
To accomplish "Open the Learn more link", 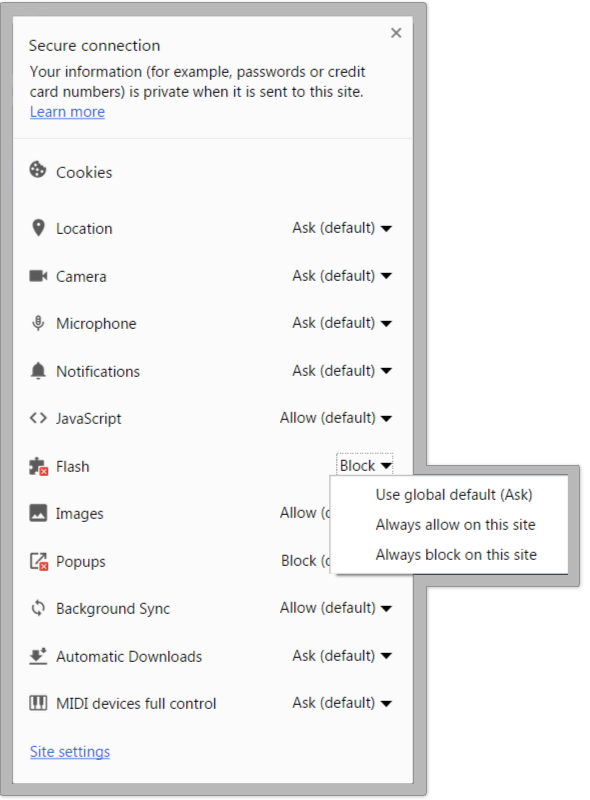I will 66,111.
